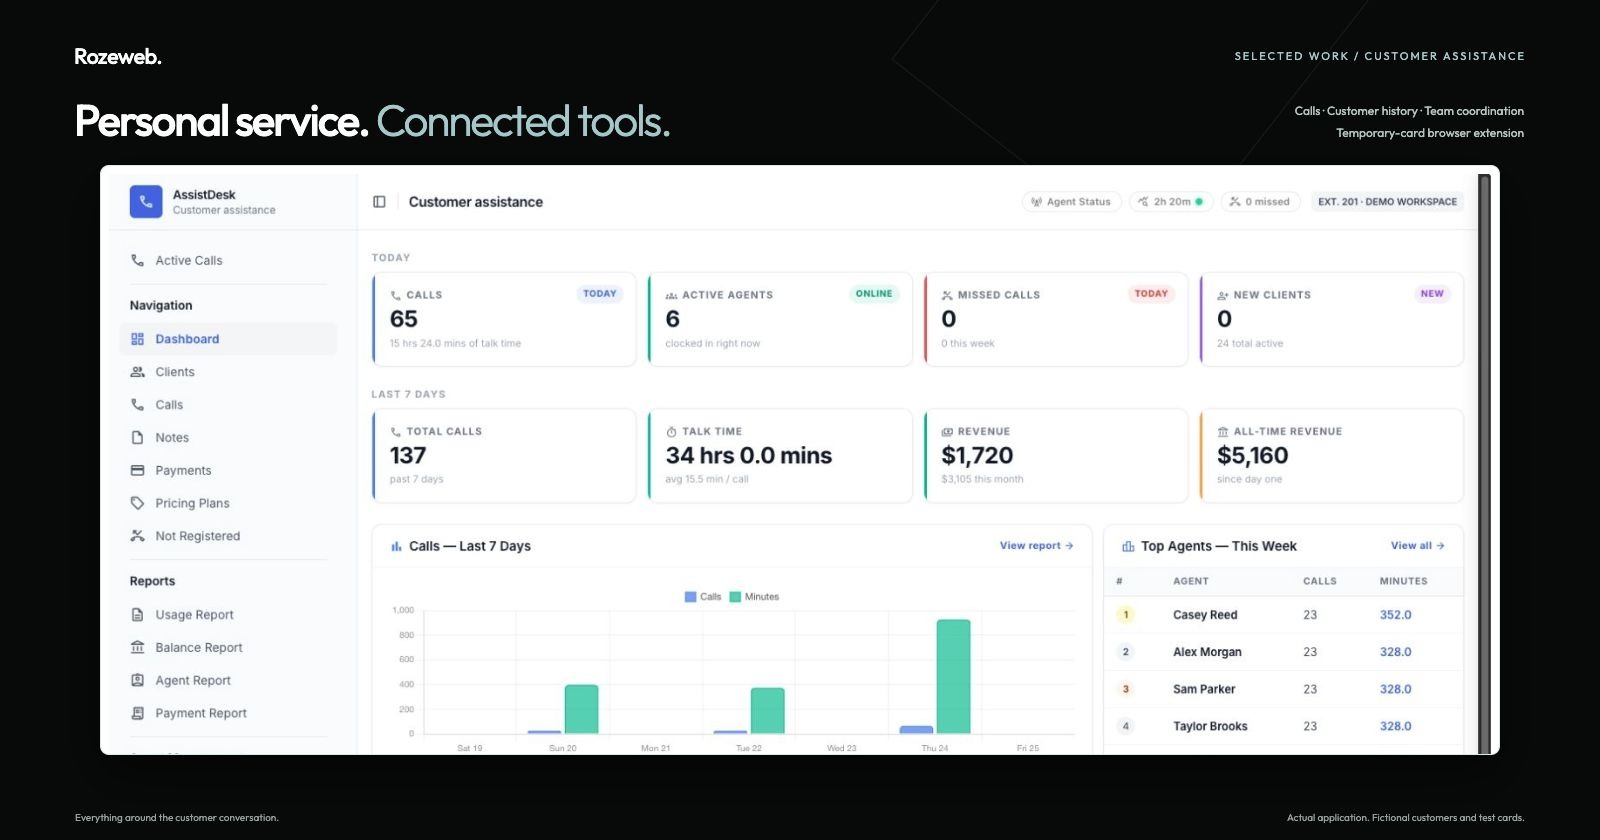
Task: Click the Clients people icon
Action: (138, 372)
